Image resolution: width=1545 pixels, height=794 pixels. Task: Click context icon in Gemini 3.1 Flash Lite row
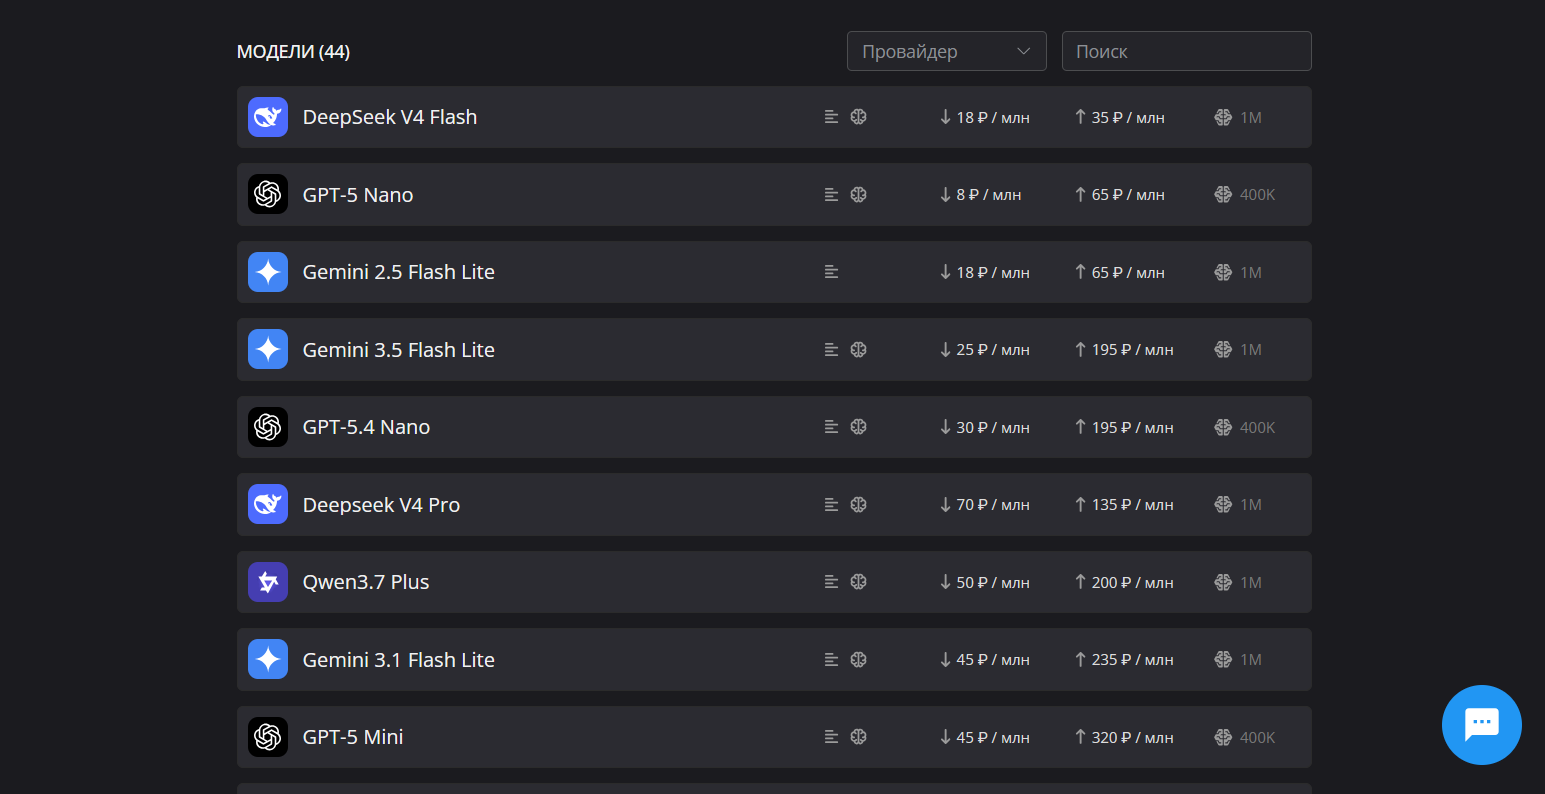tap(1223, 660)
